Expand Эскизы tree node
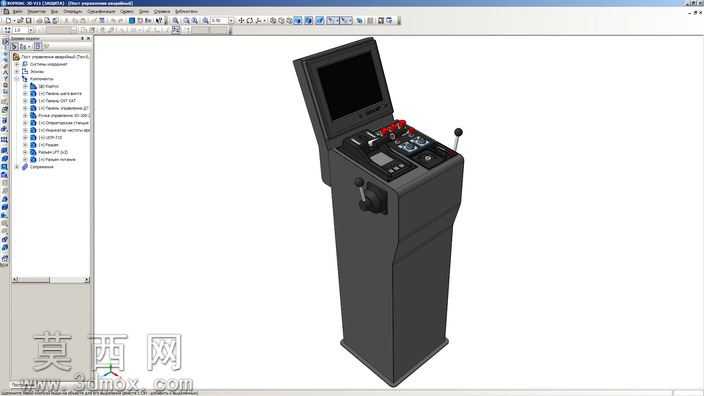This screenshot has height=396, width=704. pyautogui.click(x=17, y=71)
